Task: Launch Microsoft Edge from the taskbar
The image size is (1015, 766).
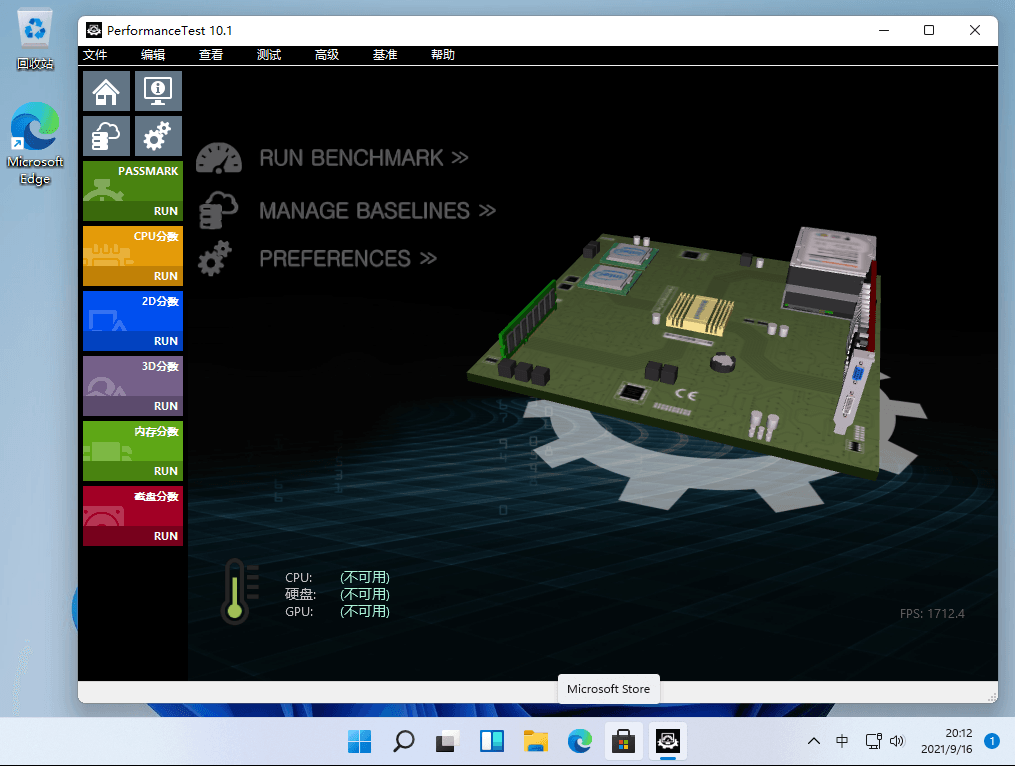Action: [x=580, y=741]
